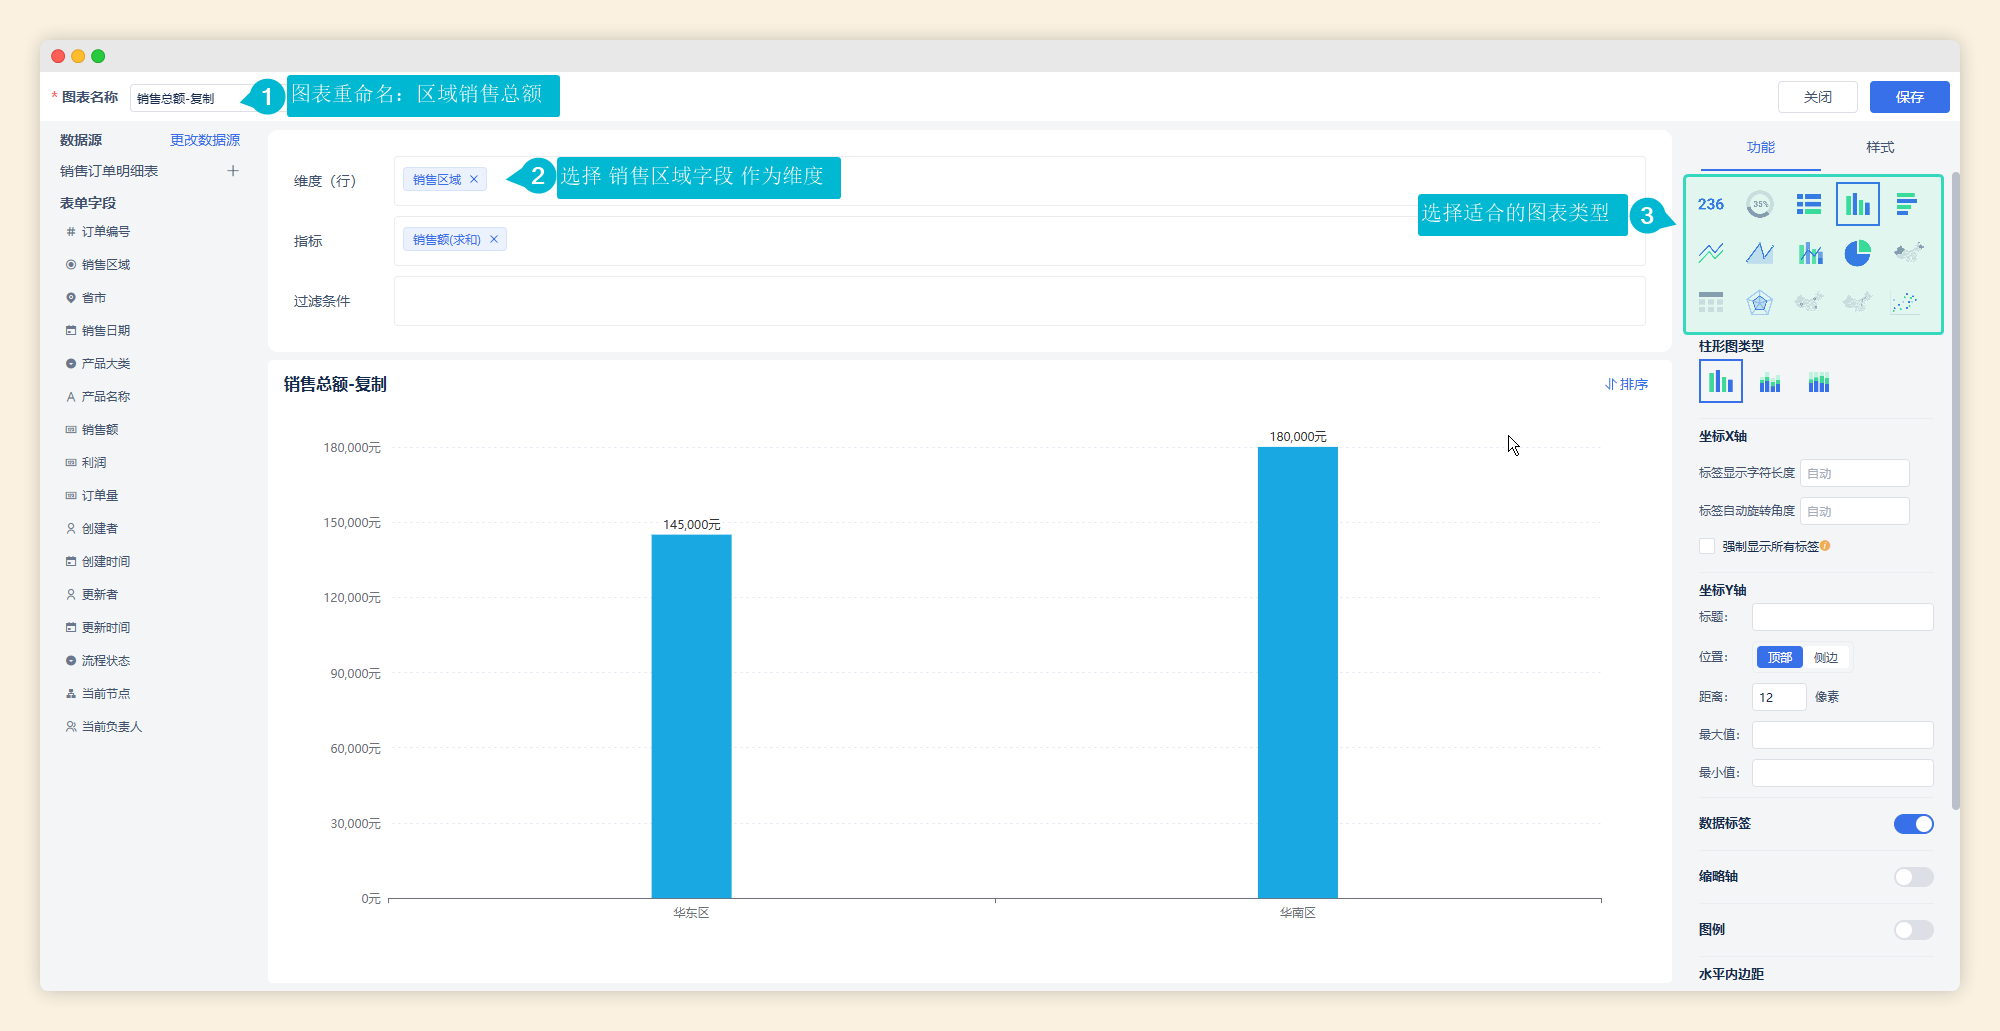
Task: Select the numeric indicator card chart type (236)
Action: pyautogui.click(x=1711, y=204)
